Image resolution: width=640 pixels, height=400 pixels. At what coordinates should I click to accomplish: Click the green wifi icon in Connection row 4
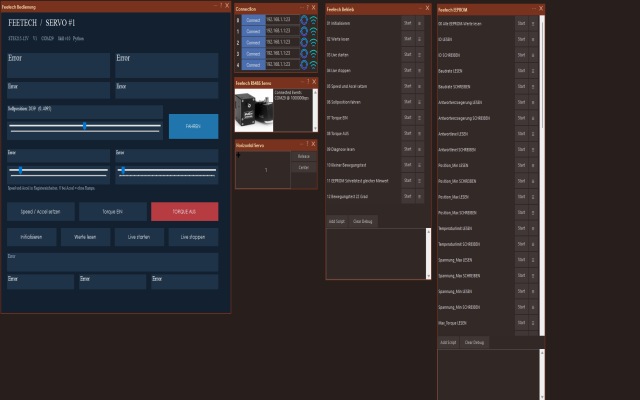(x=313, y=64)
